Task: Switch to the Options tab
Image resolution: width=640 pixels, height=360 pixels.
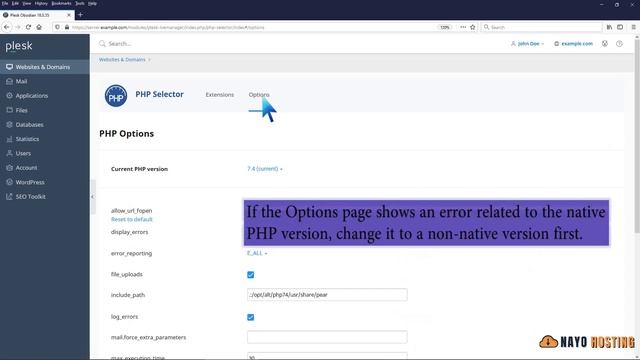Action: 259,95
